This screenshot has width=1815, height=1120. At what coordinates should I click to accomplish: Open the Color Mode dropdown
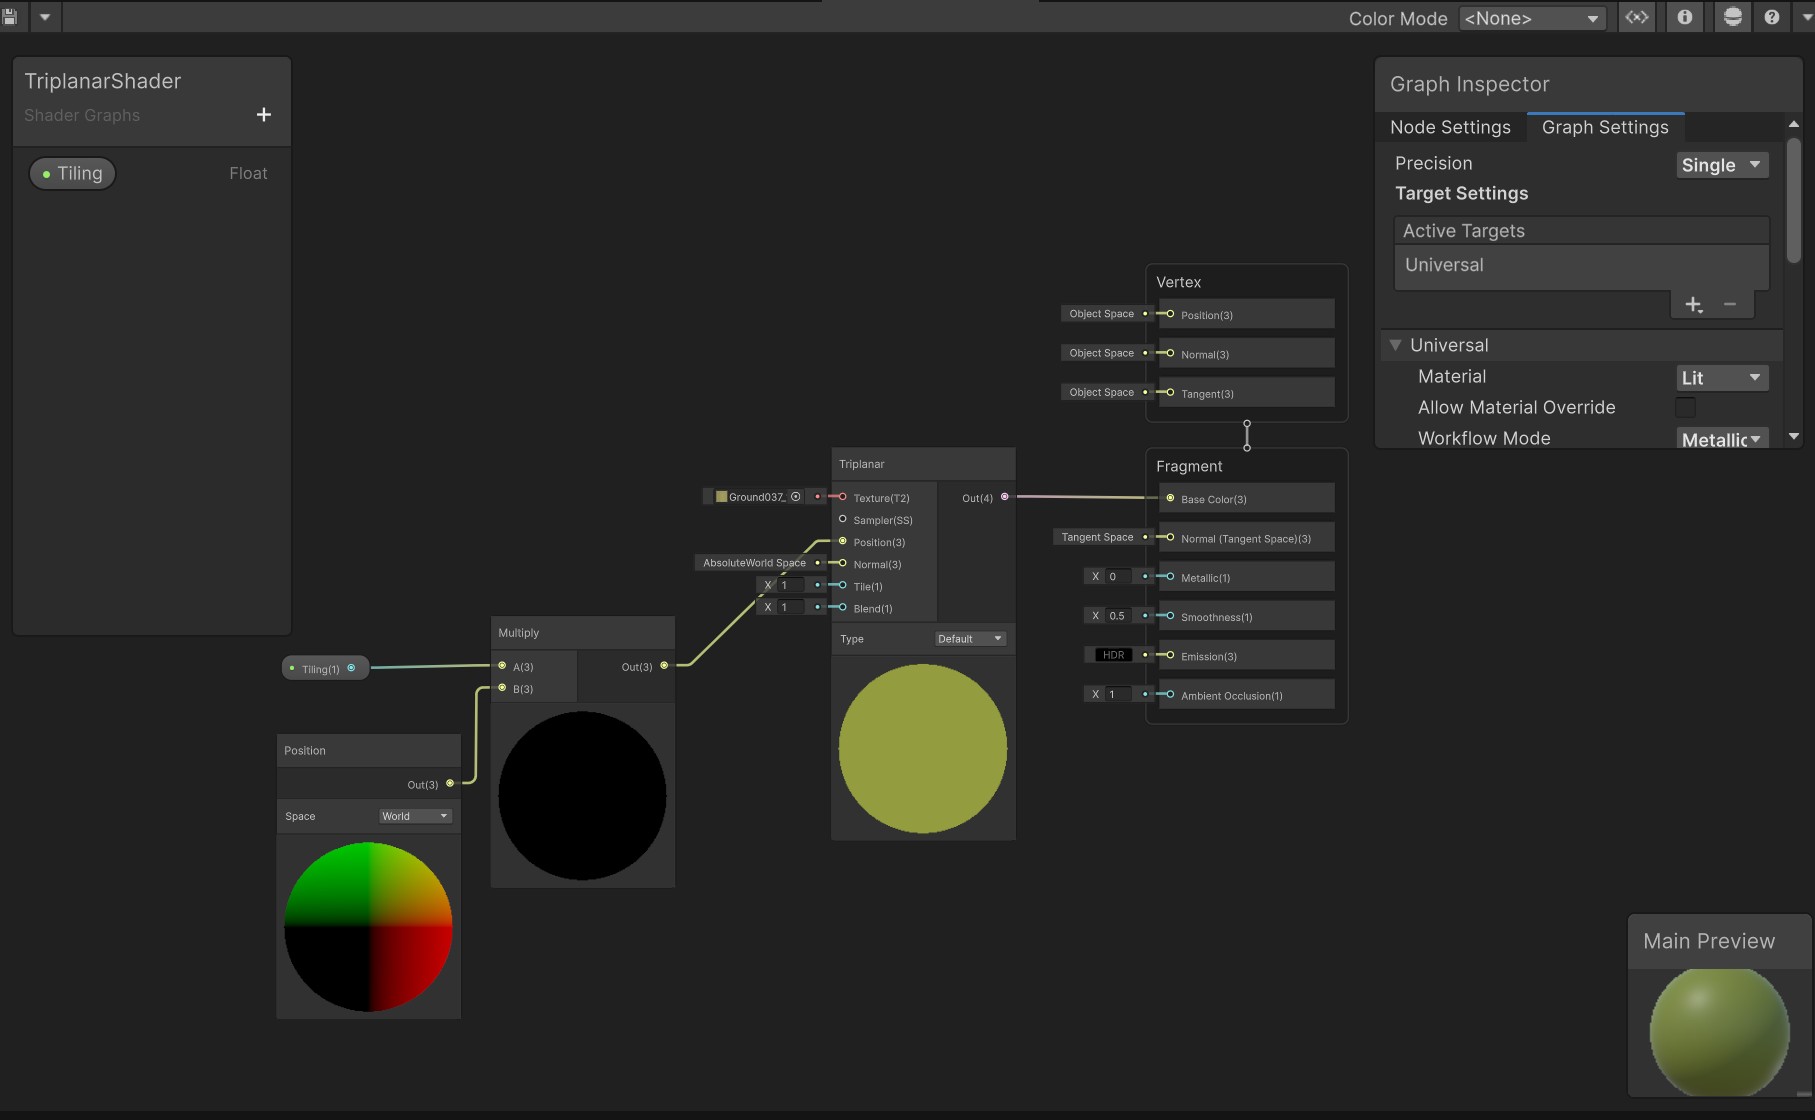[1532, 18]
